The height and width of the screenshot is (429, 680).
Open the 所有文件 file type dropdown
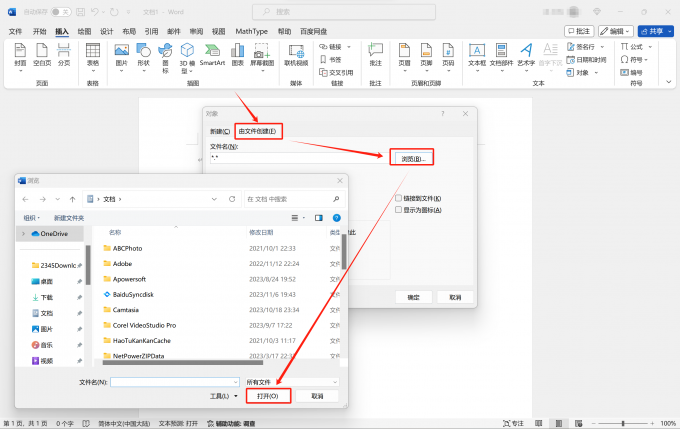[x=292, y=382]
